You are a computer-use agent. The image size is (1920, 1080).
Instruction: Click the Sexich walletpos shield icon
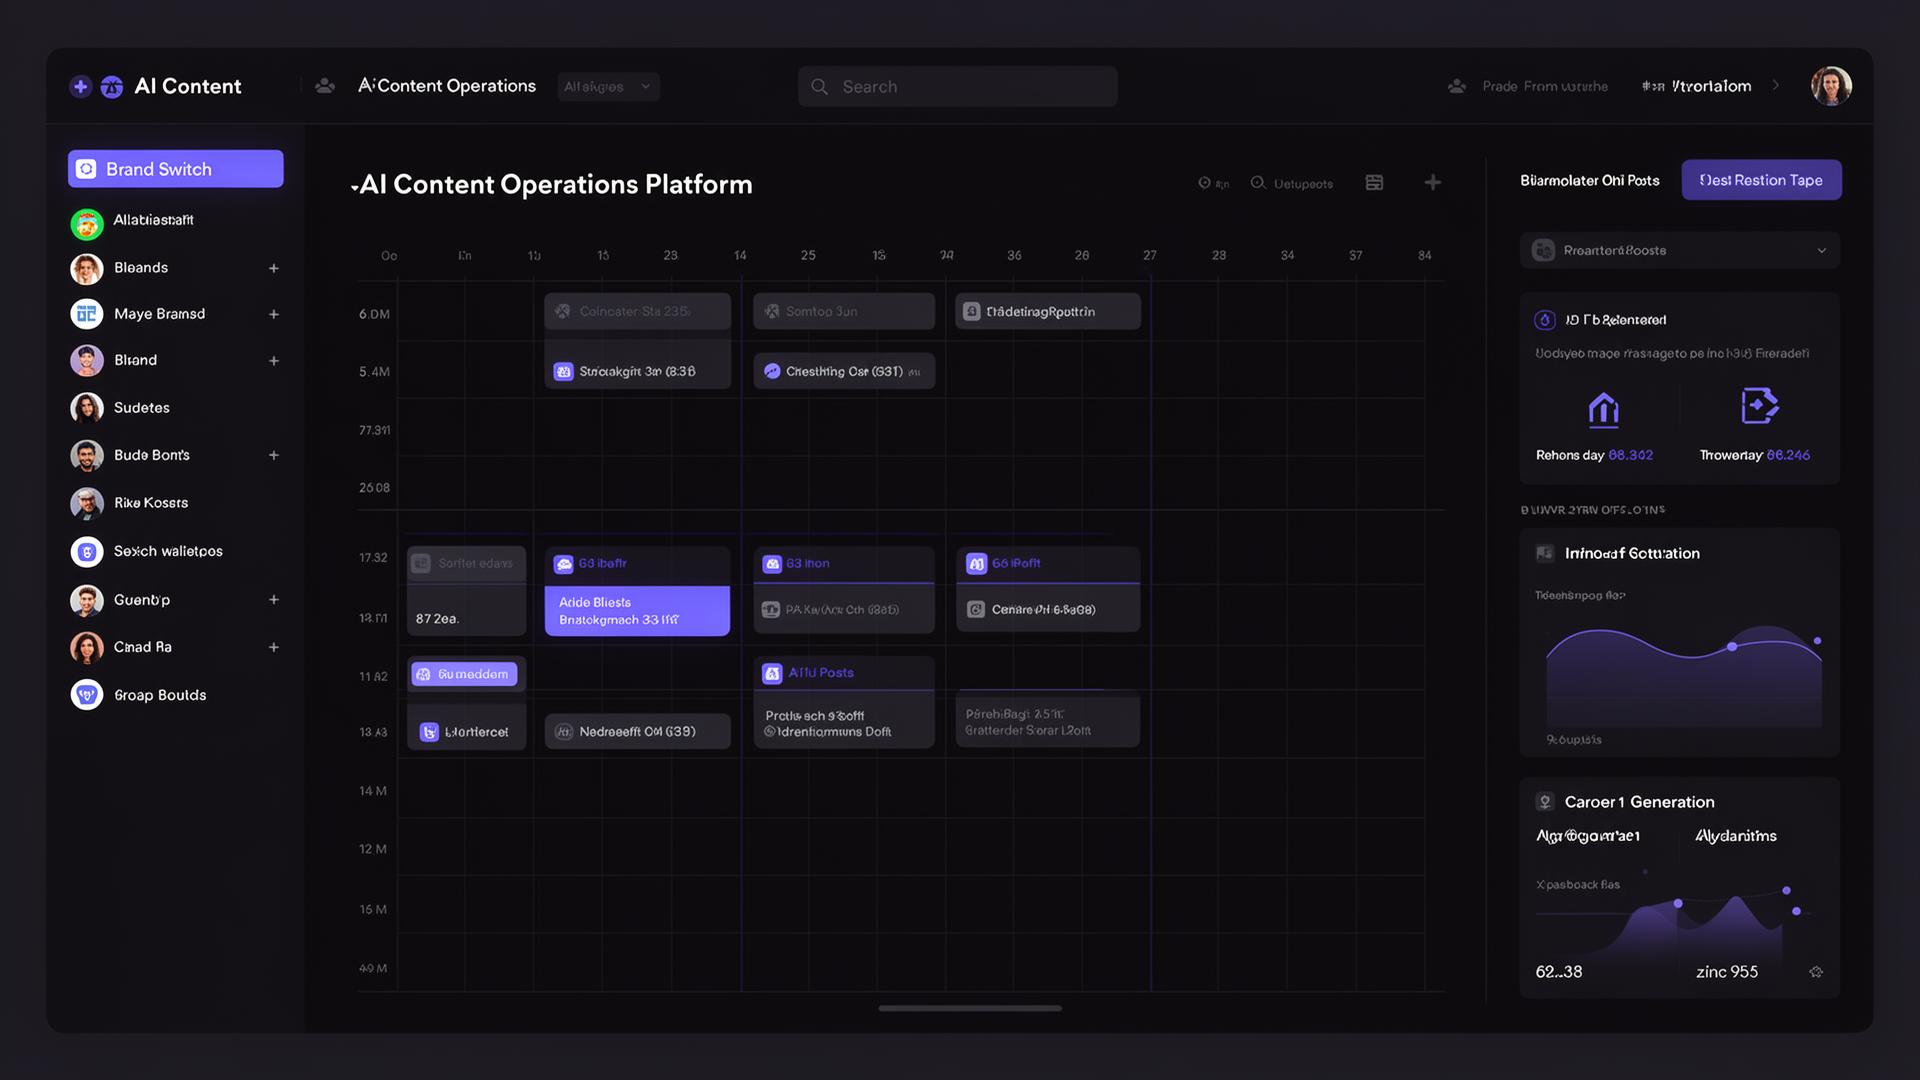pyautogui.click(x=87, y=552)
